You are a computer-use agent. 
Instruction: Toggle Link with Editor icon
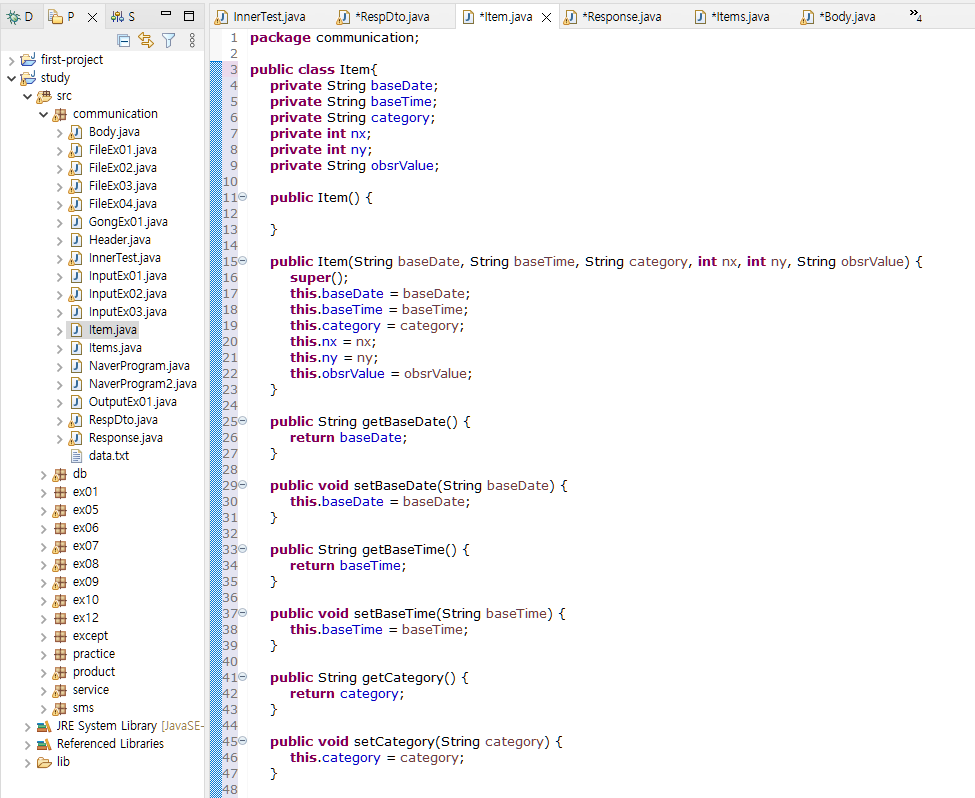click(x=146, y=40)
